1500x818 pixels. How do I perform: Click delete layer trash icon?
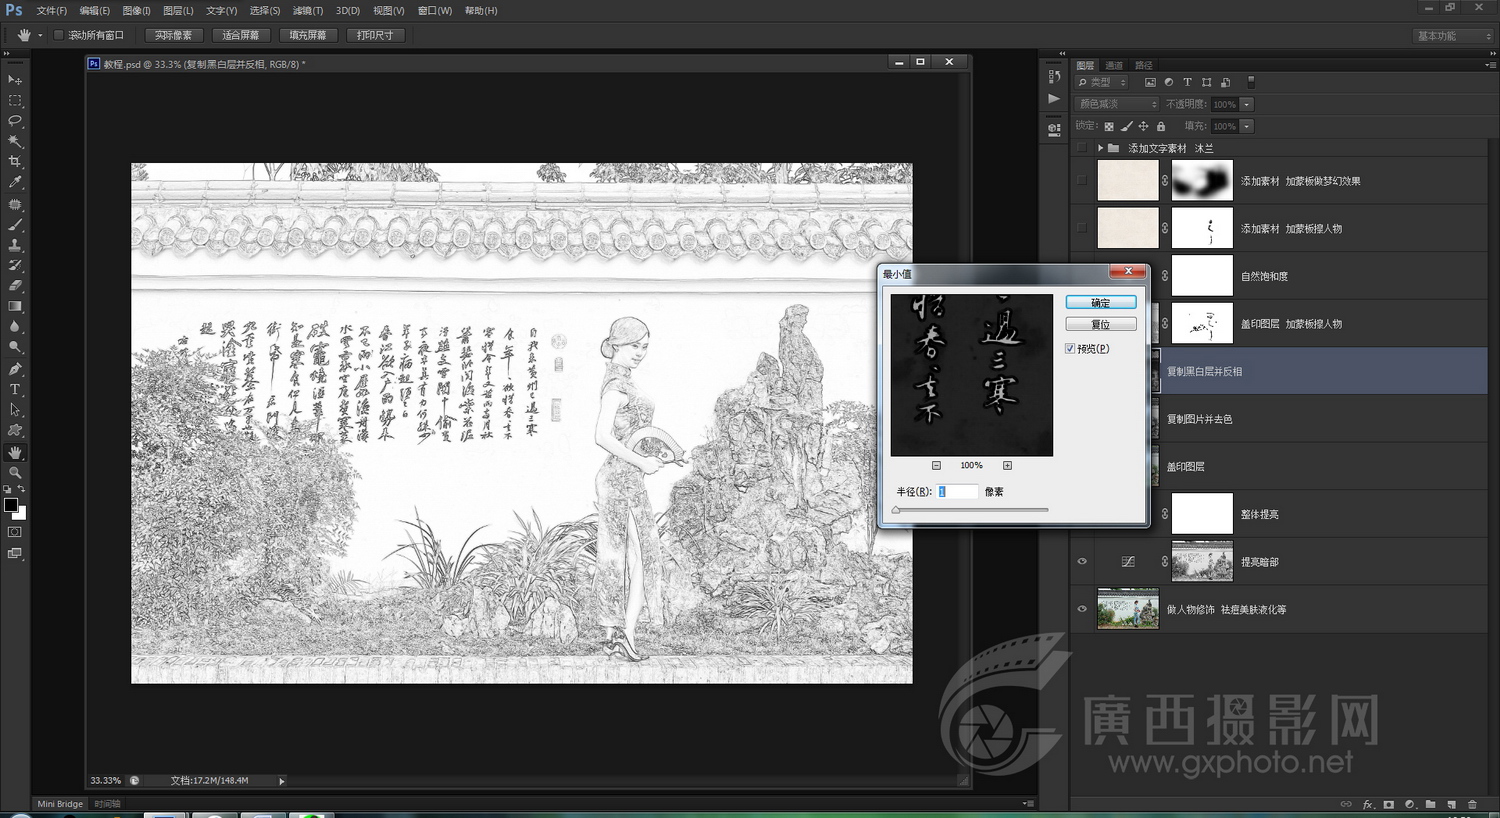point(1472,804)
